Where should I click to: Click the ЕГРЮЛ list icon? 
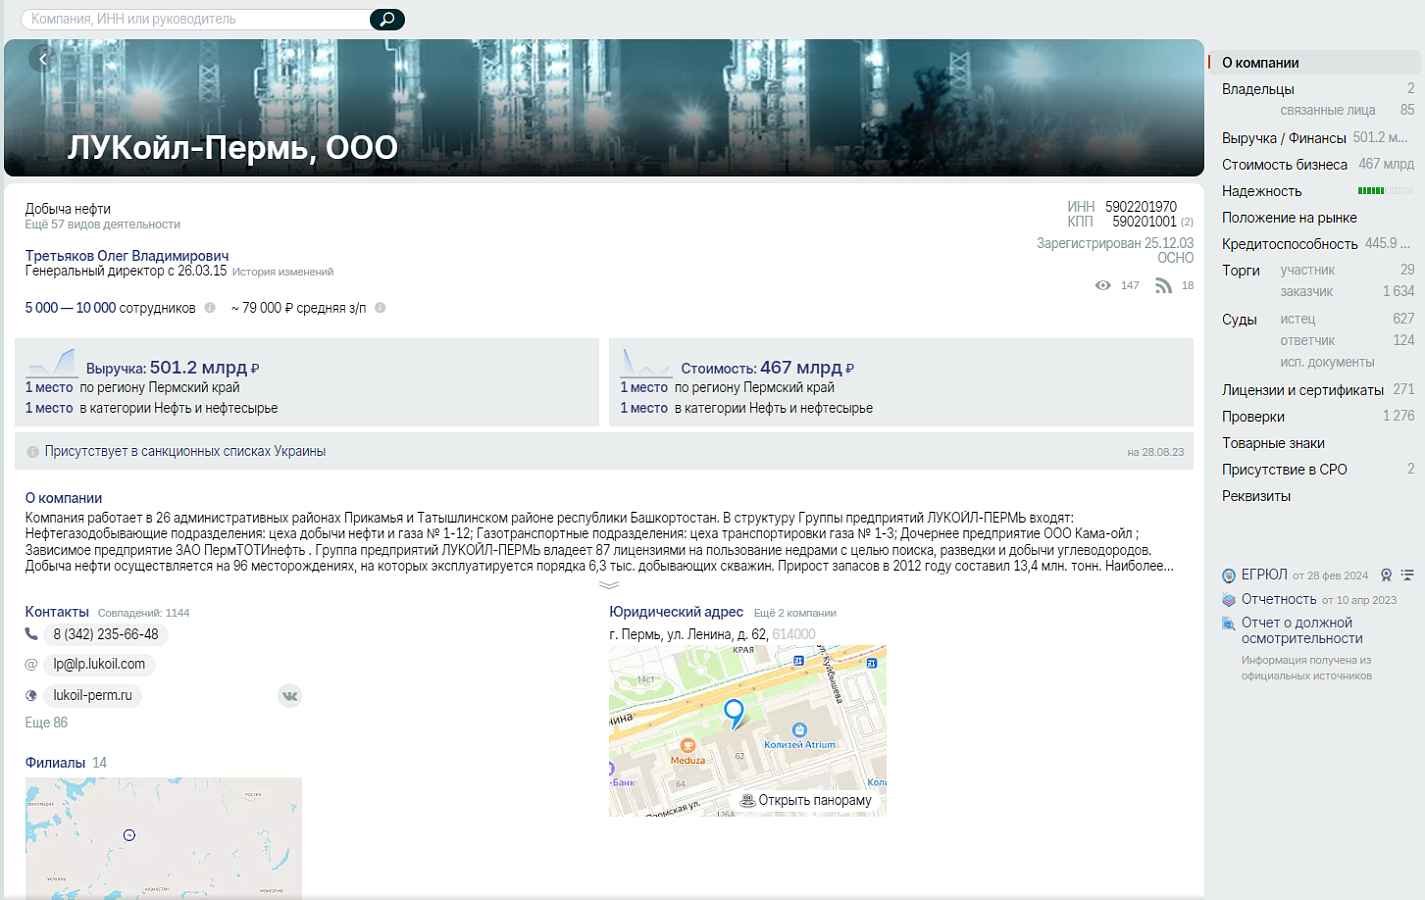tap(1407, 575)
